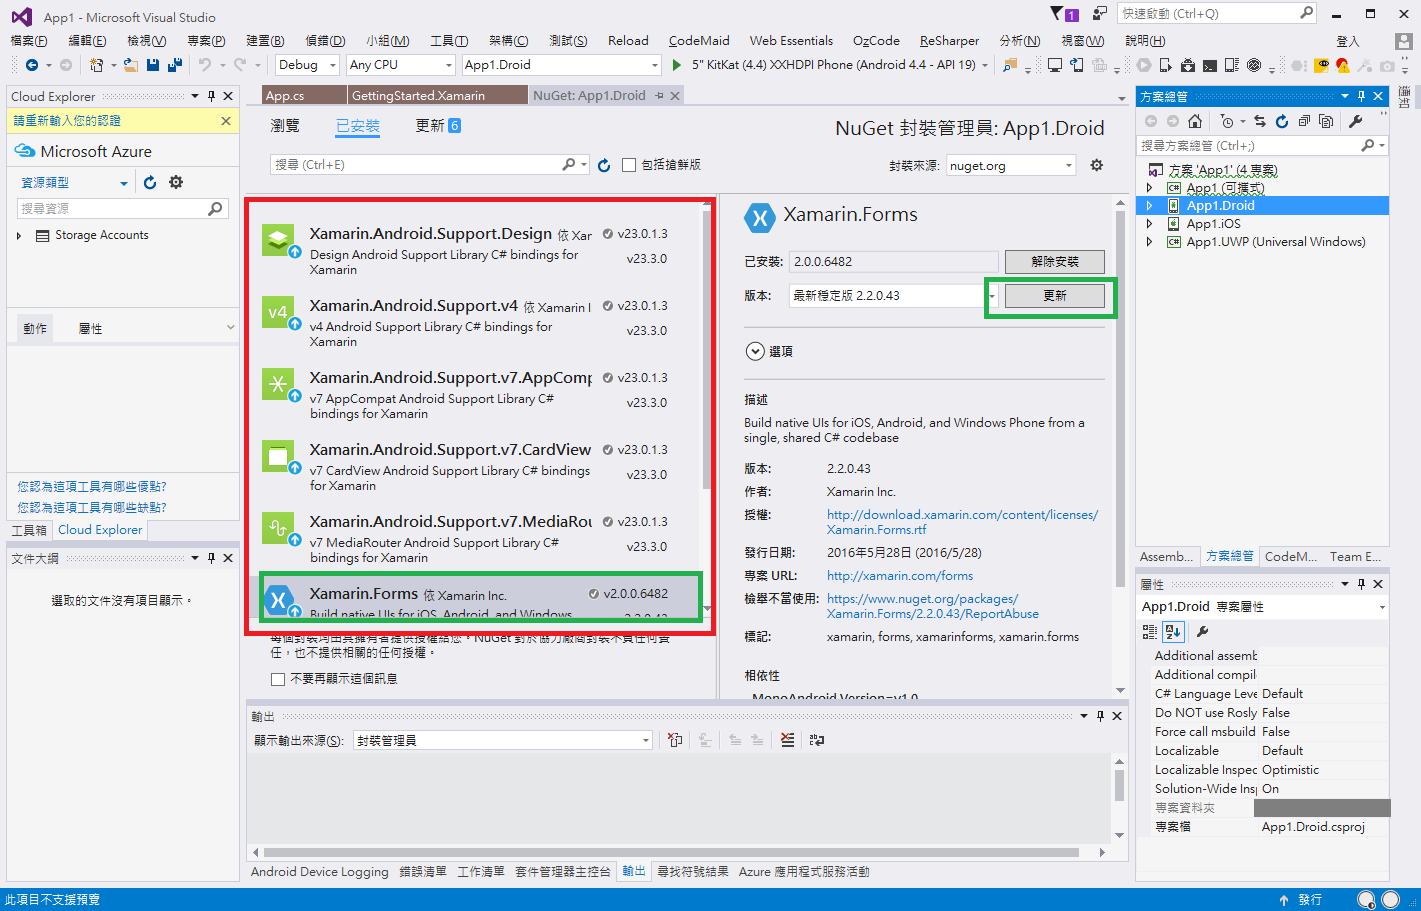This screenshot has width=1421, height=911.
Task: Click the Save disk icon in toolbar
Action: pyautogui.click(x=153, y=65)
